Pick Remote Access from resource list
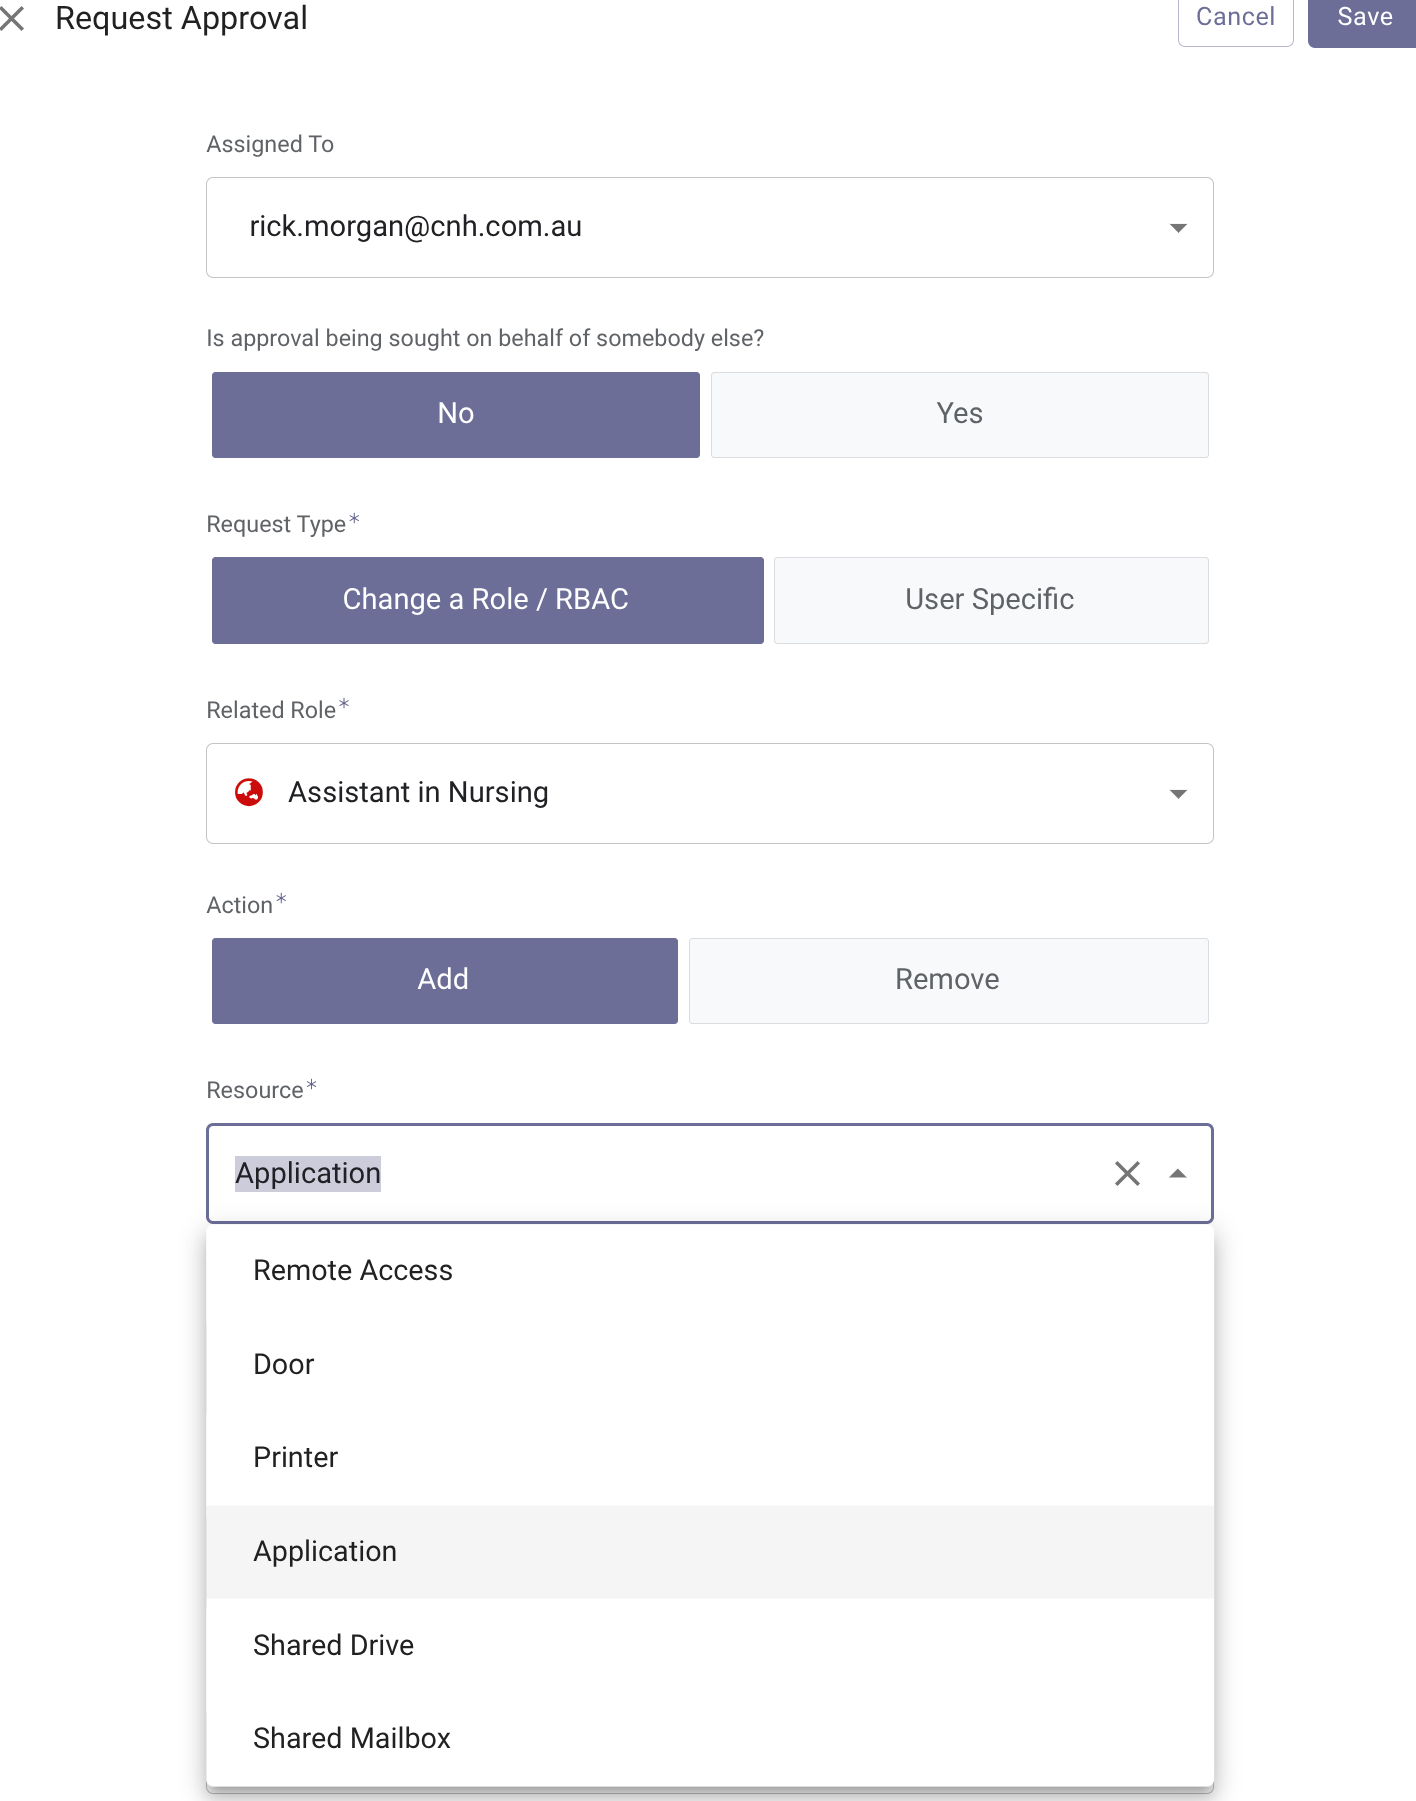This screenshot has width=1416, height=1801. [353, 1270]
